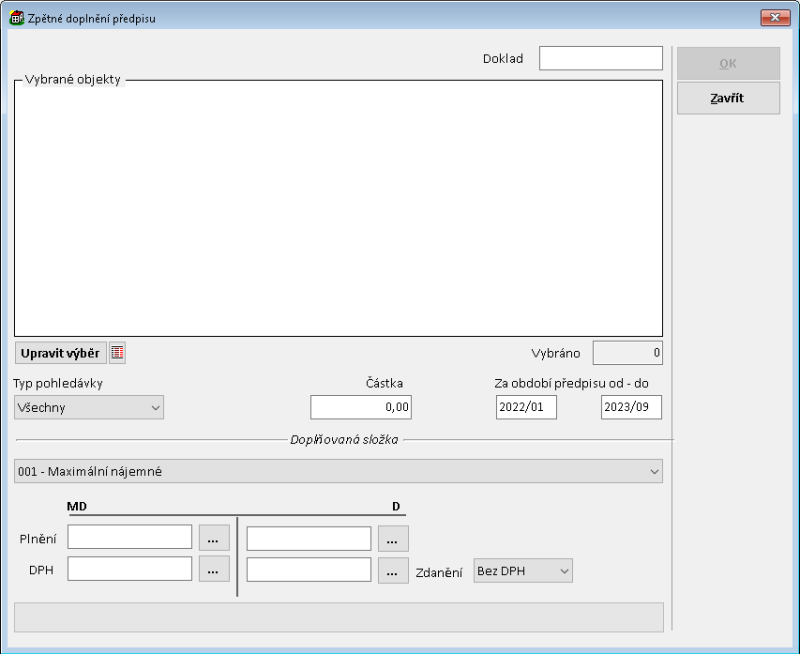Select the period start field 2022/01
Image resolution: width=800 pixels, height=654 pixels.
pos(526,407)
